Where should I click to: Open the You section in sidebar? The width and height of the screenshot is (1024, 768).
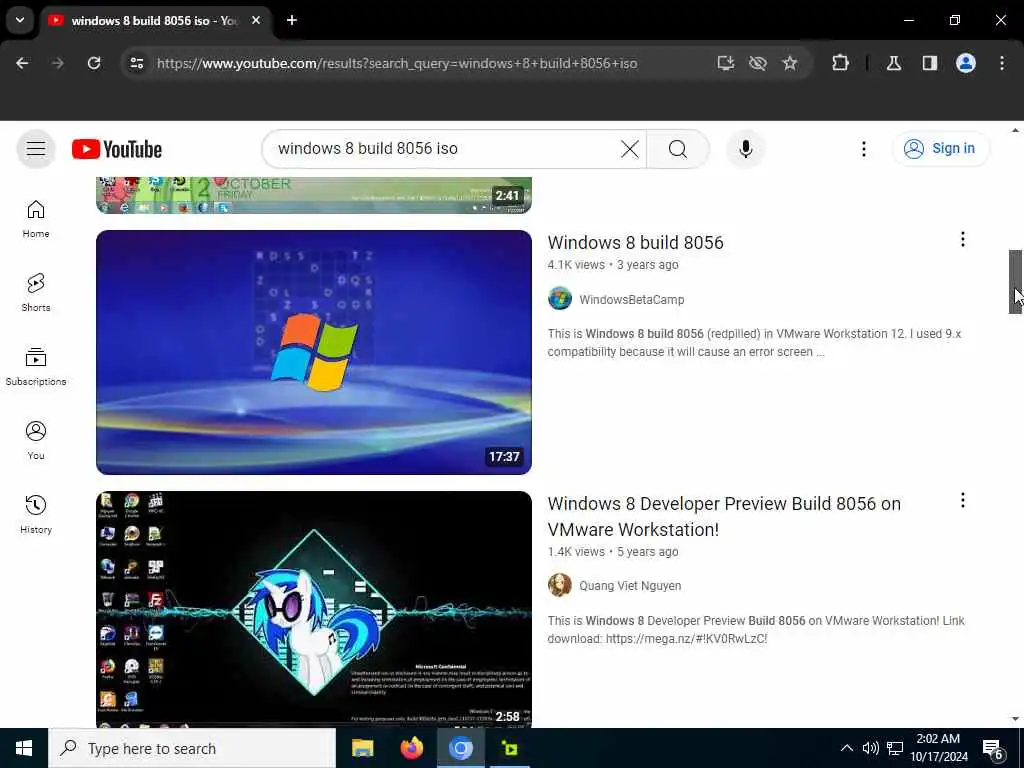(36, 441)
